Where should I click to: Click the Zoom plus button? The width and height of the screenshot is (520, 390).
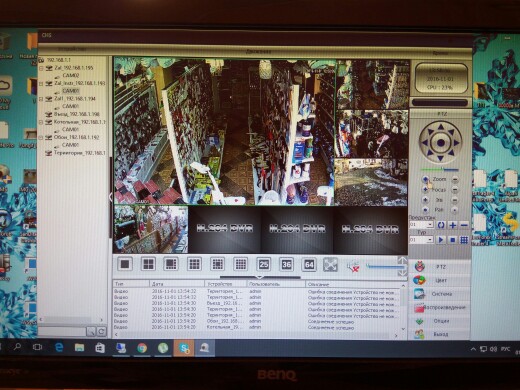(x=425, y=179)
